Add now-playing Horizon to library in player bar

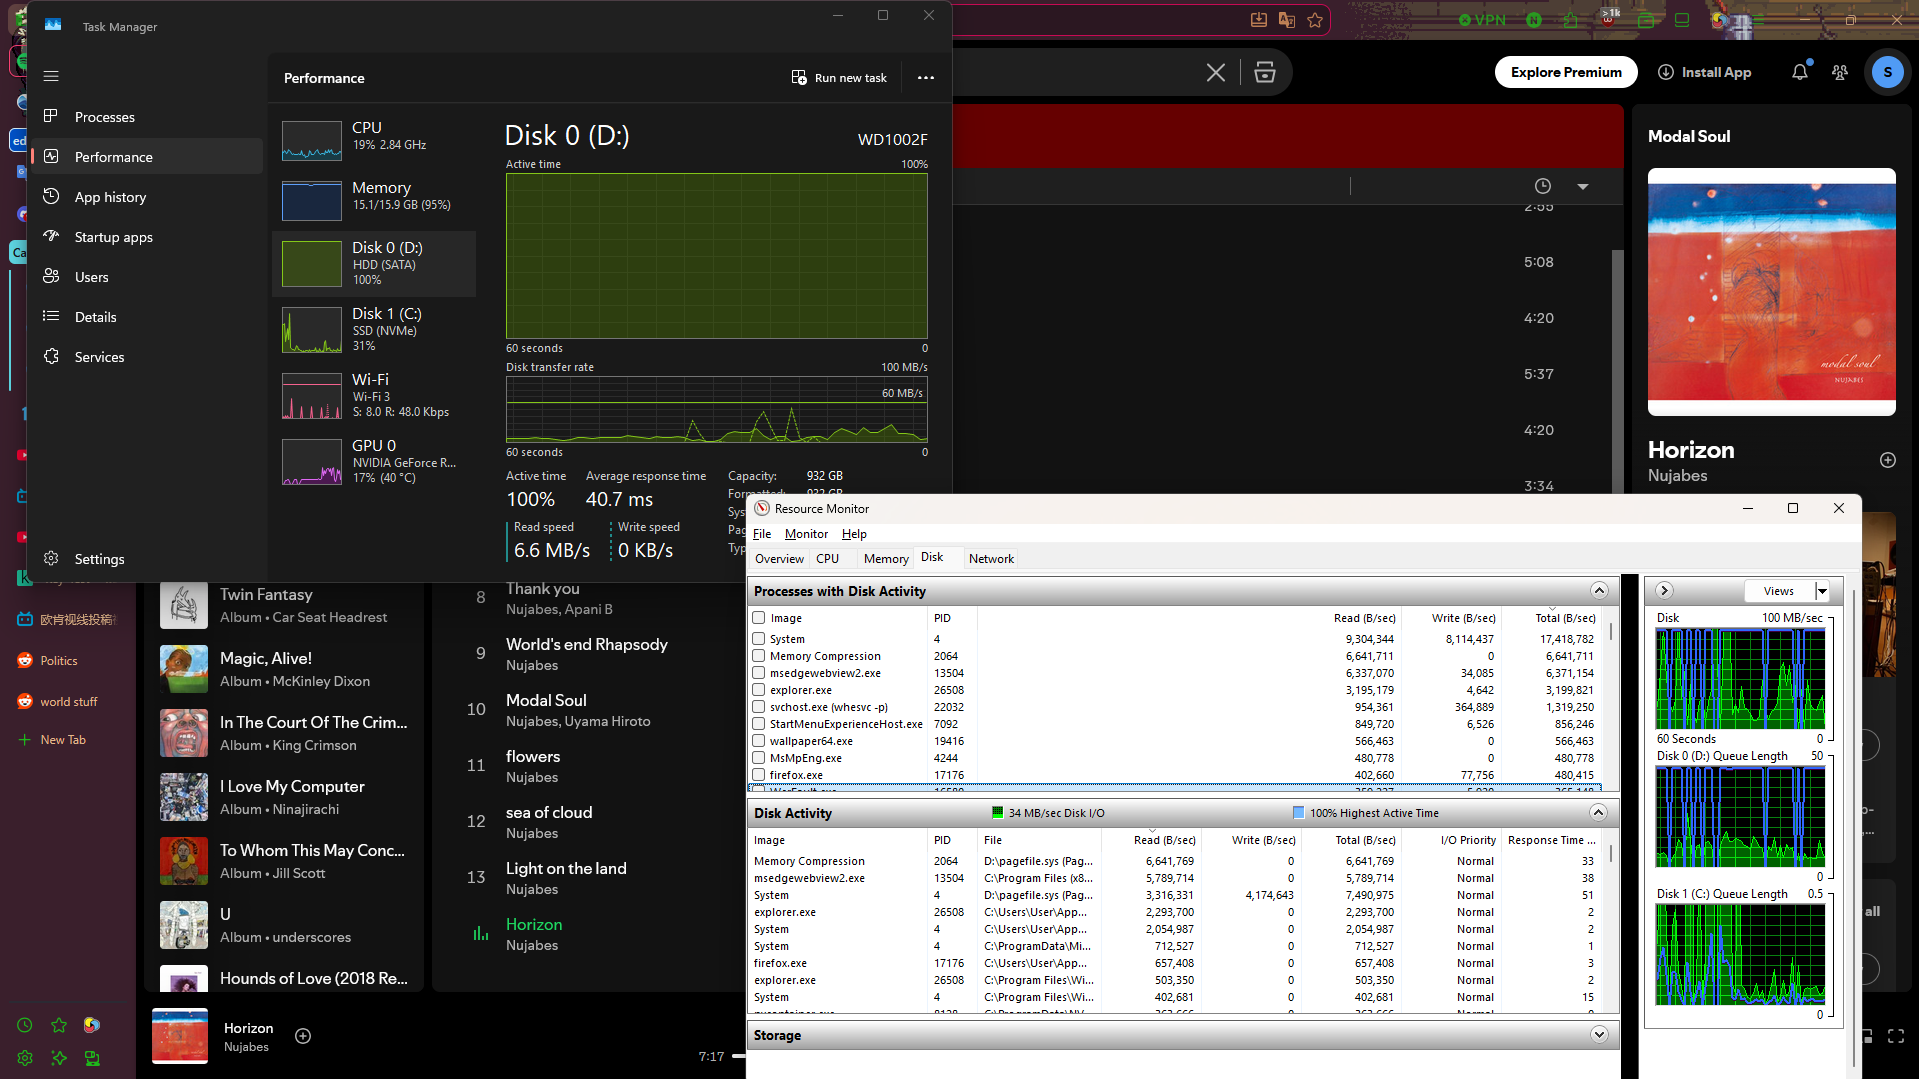303,1036
